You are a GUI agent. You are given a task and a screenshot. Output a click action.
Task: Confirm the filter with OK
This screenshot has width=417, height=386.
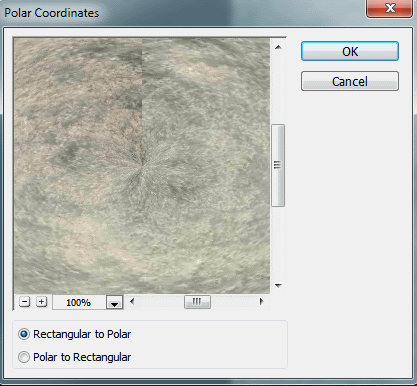pyautogui.click(x=350, y=51)
